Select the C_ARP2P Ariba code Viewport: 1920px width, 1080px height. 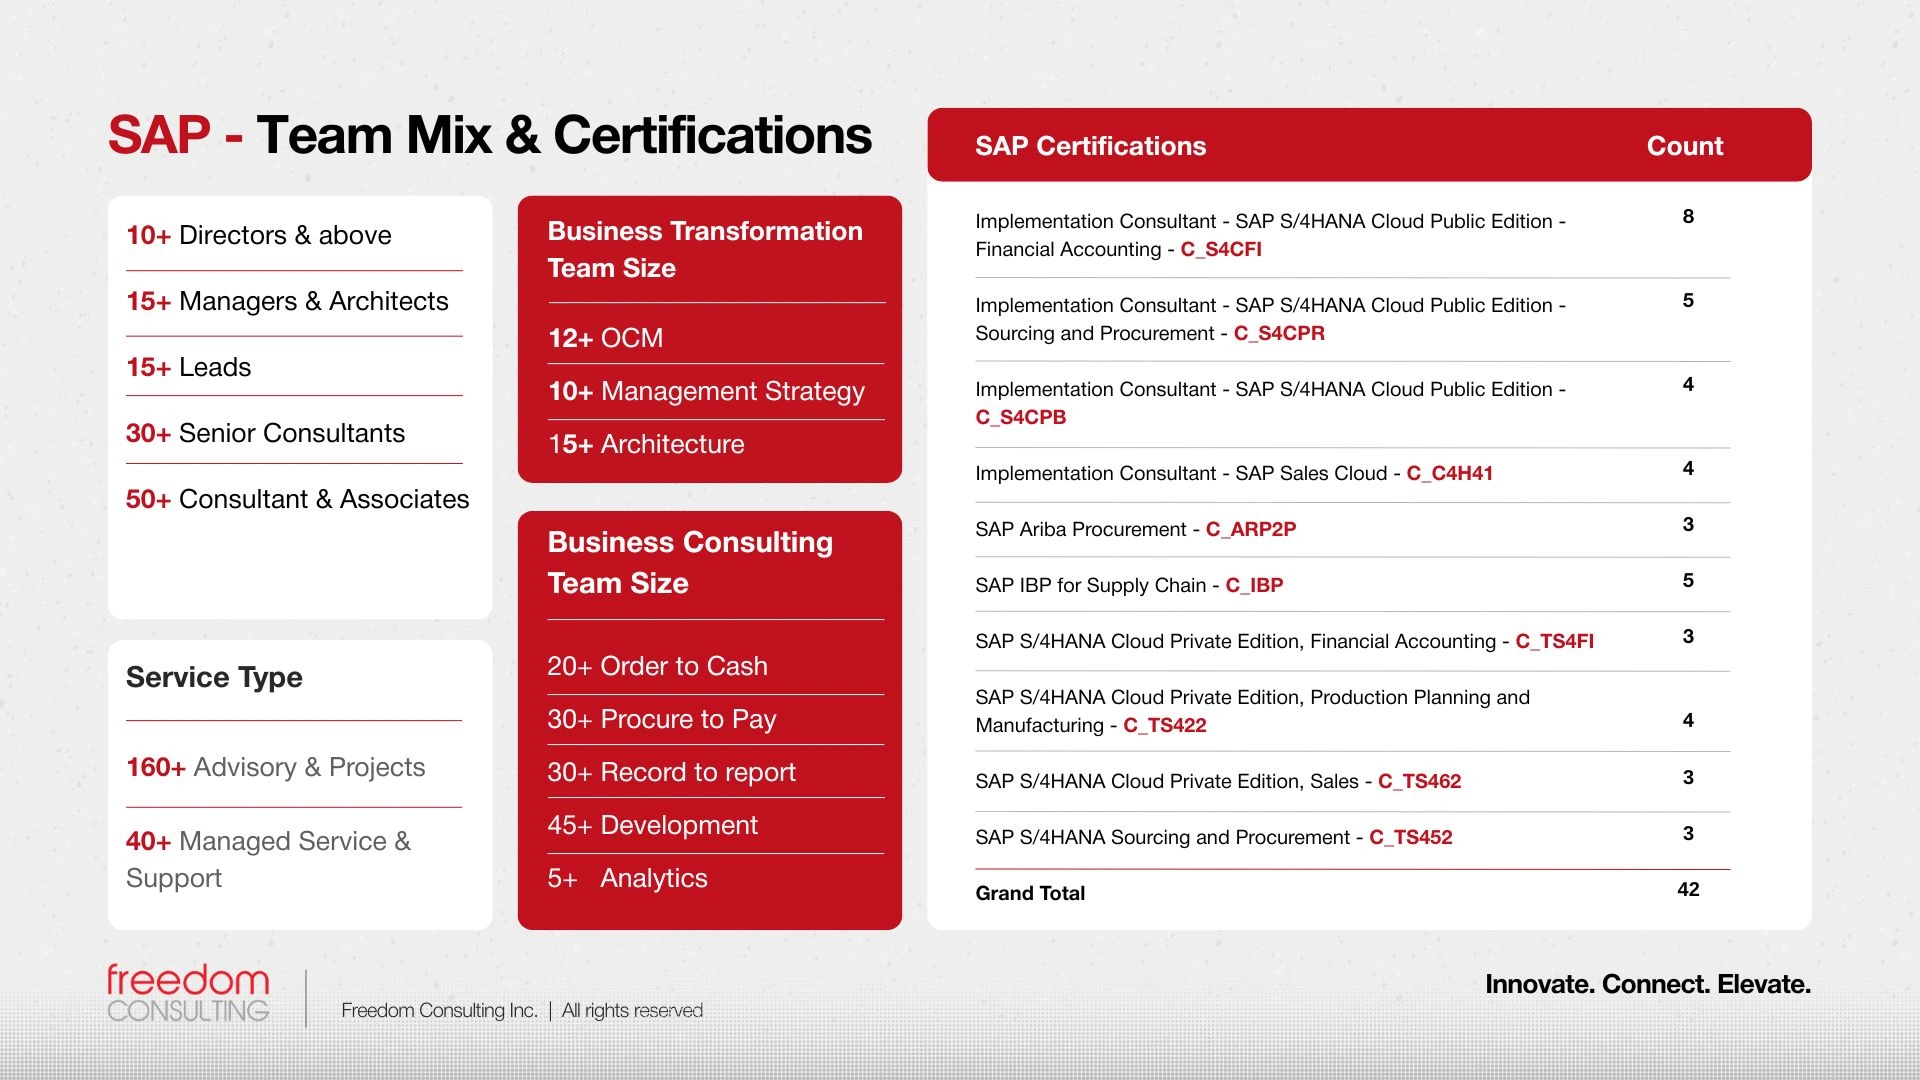pyautogui.click(x=1250, y=529)
